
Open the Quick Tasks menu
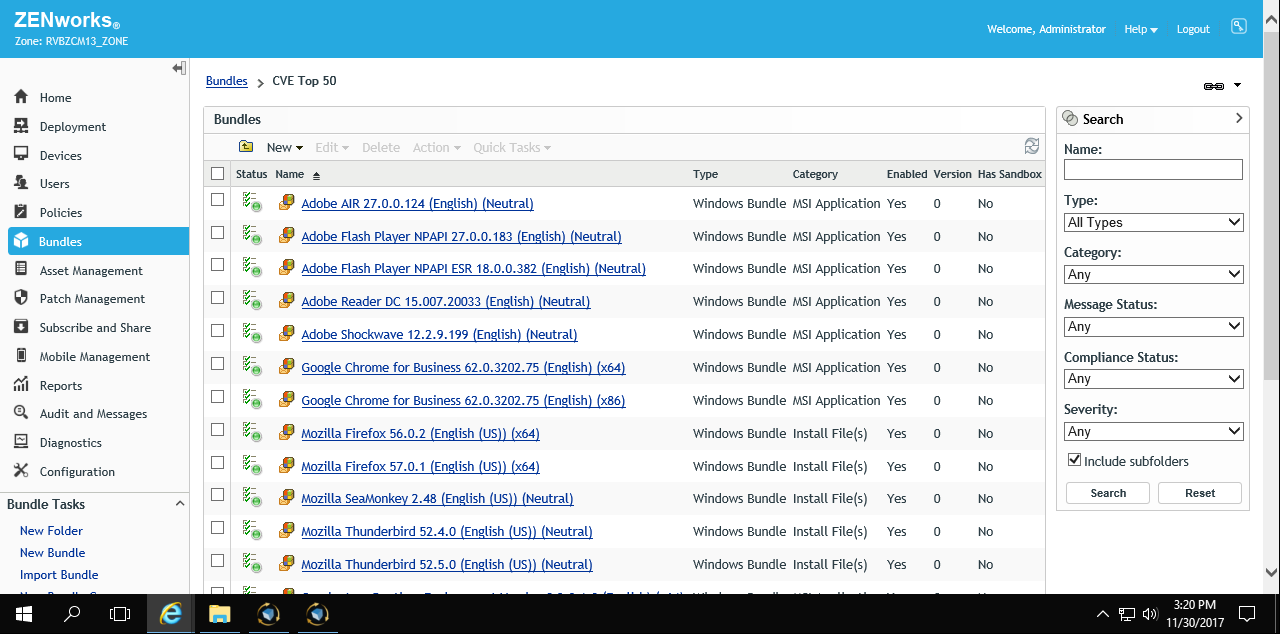coord(512,147)
